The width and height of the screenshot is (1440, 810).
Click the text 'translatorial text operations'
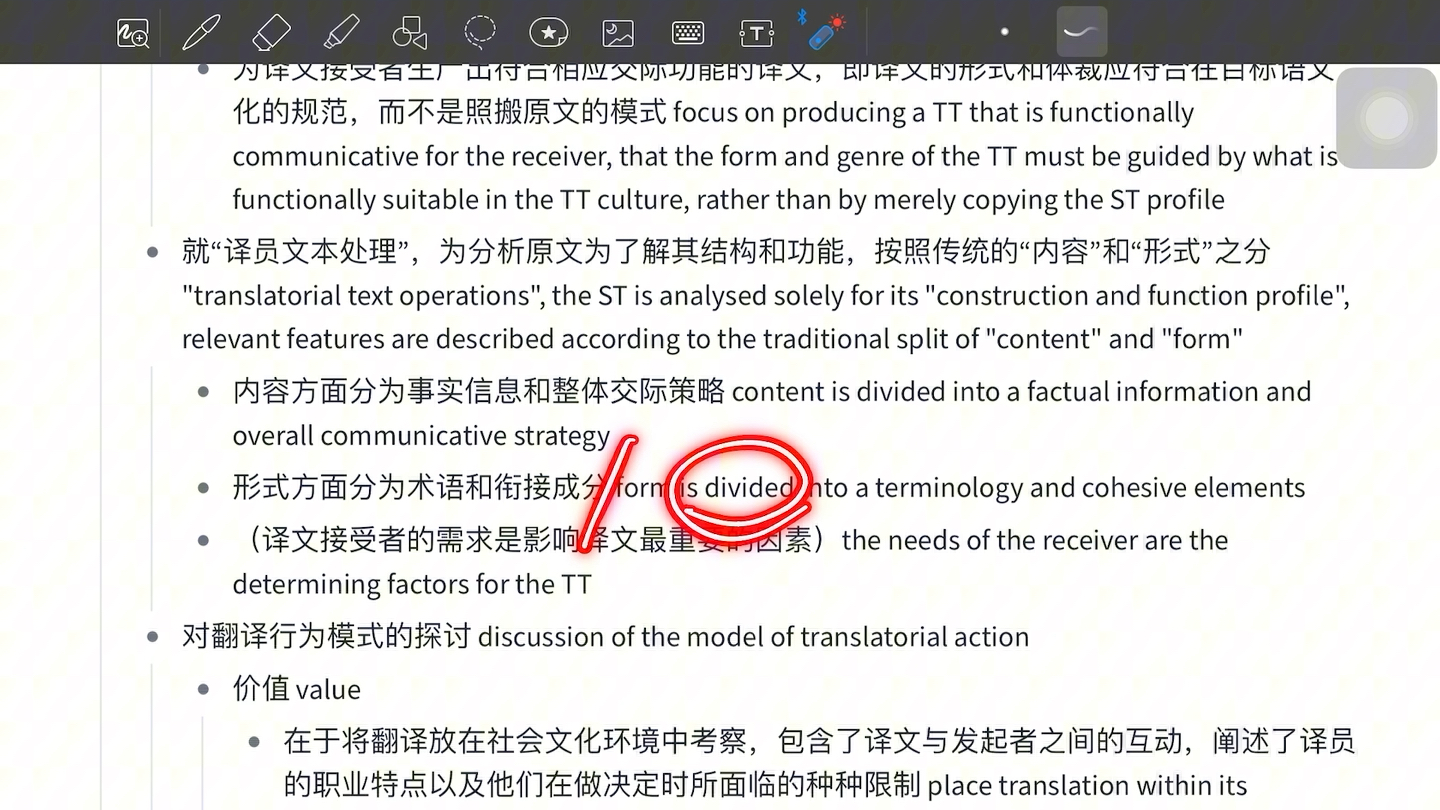pyautogui.click(x=361, y=296)
